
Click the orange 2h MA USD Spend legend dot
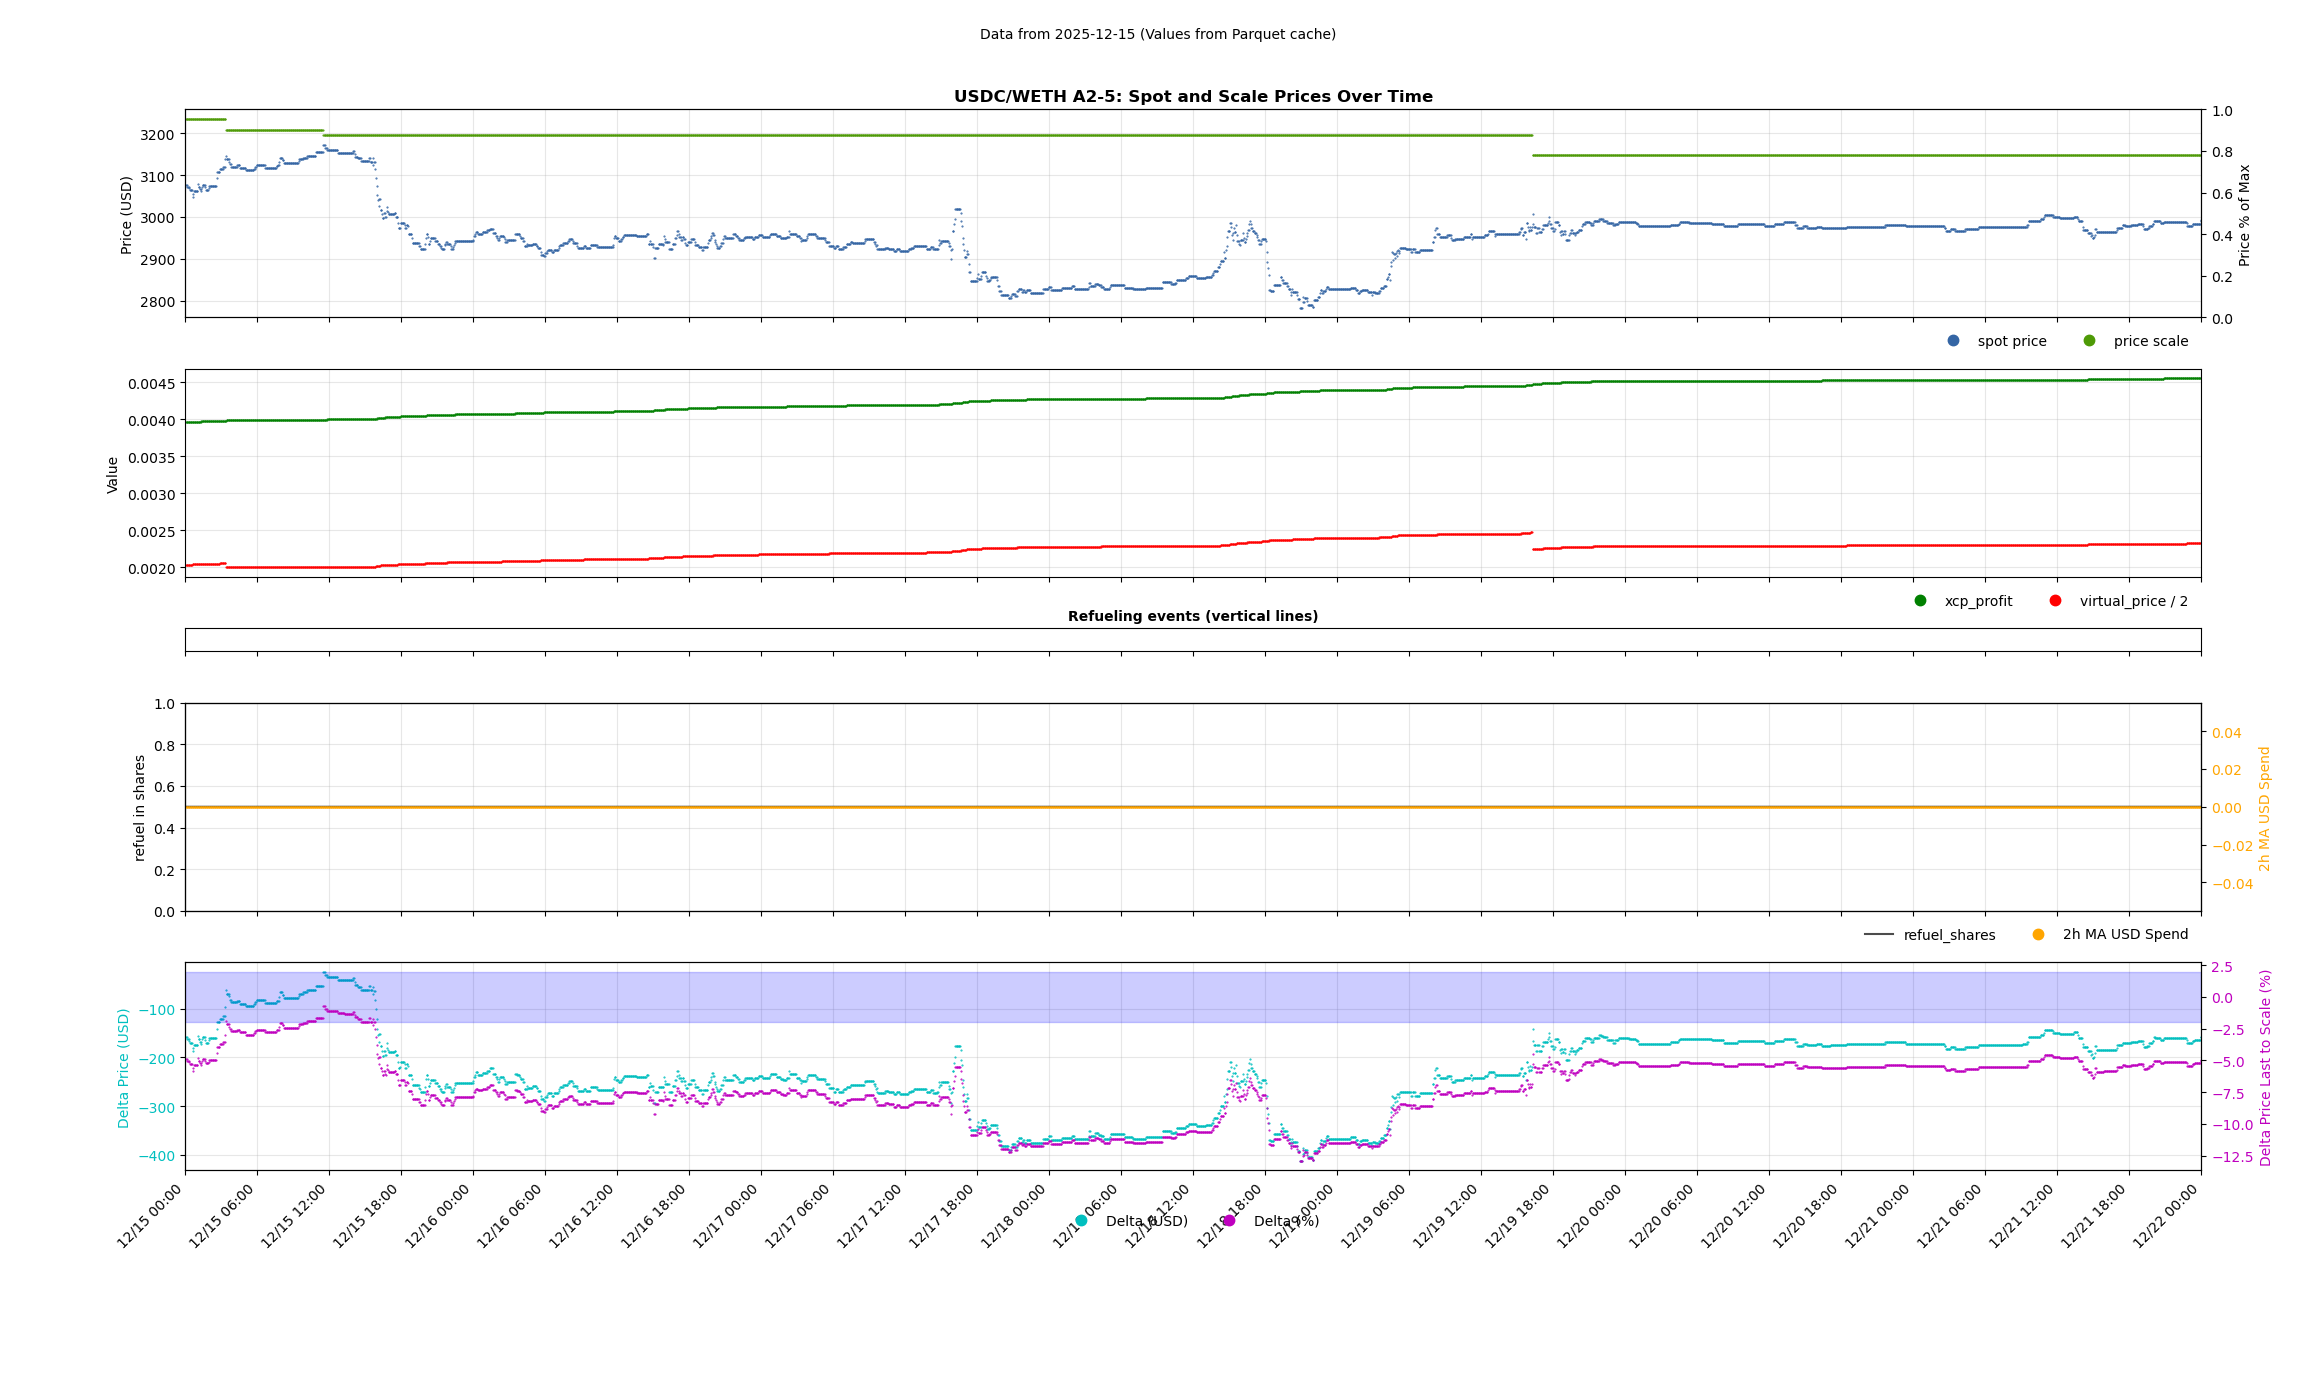click(x=2038, y=935)
